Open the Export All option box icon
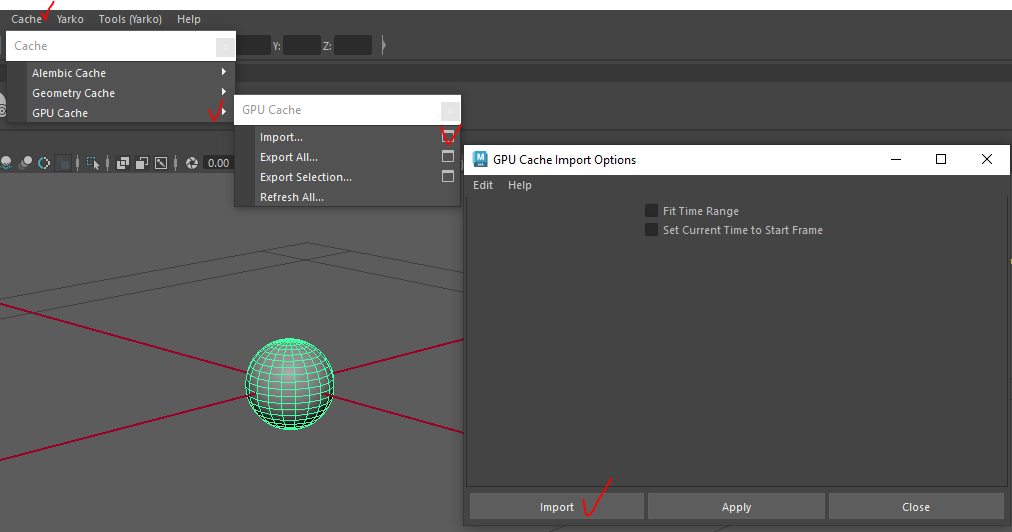 [x=448, y=156]
